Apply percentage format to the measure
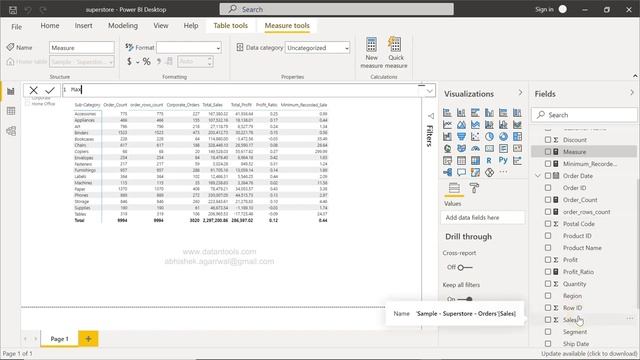640x360 pixels. point(147,62)
